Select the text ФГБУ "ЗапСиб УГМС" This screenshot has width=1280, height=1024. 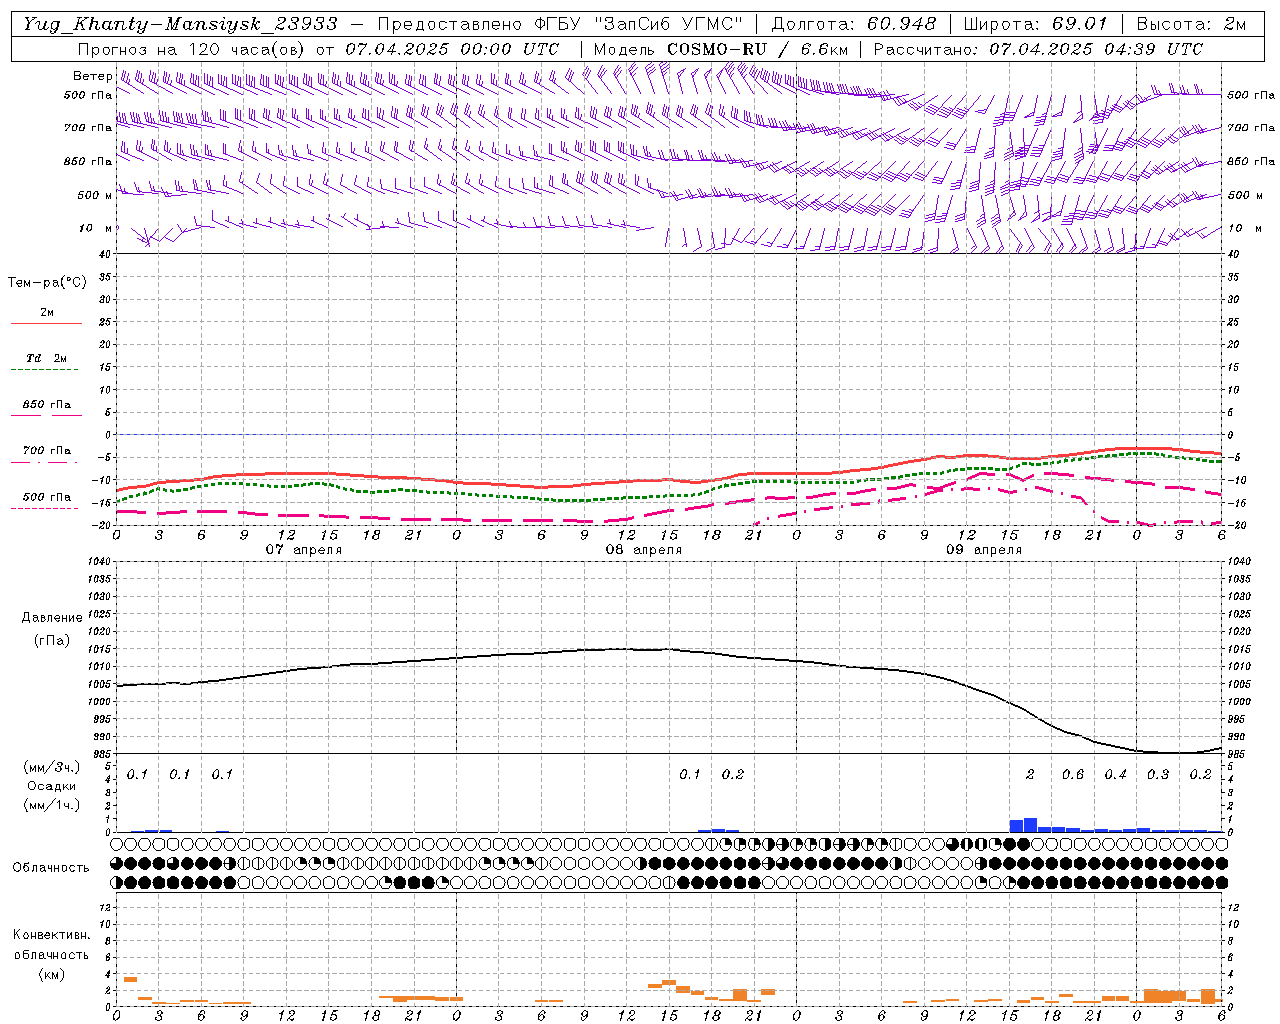tap(637, 24)
